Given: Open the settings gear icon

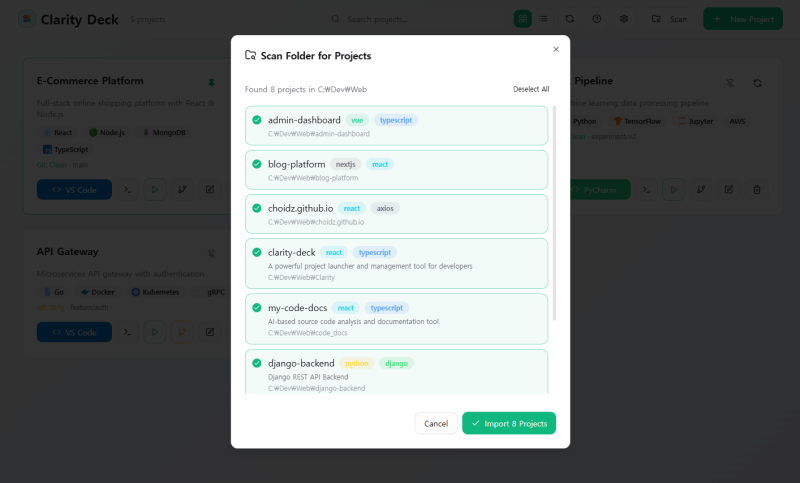Looking at the screenshot, I should click(x=624, y=19).
